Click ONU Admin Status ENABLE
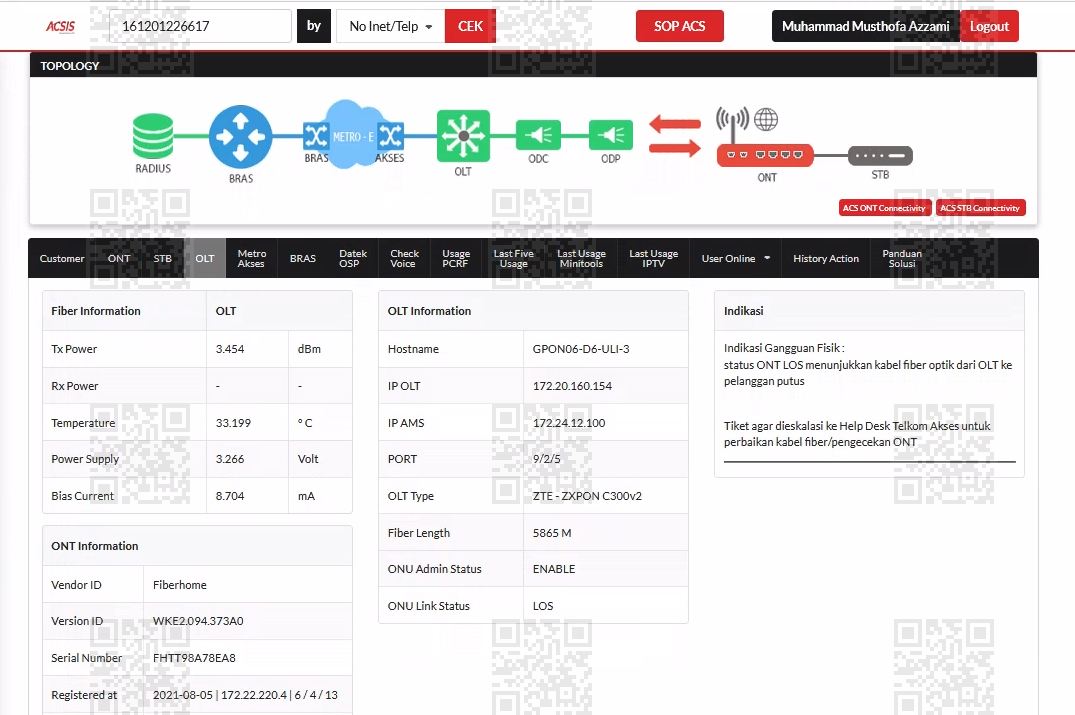Screen dimensions: 1075x715 click(x=554, y=569)
